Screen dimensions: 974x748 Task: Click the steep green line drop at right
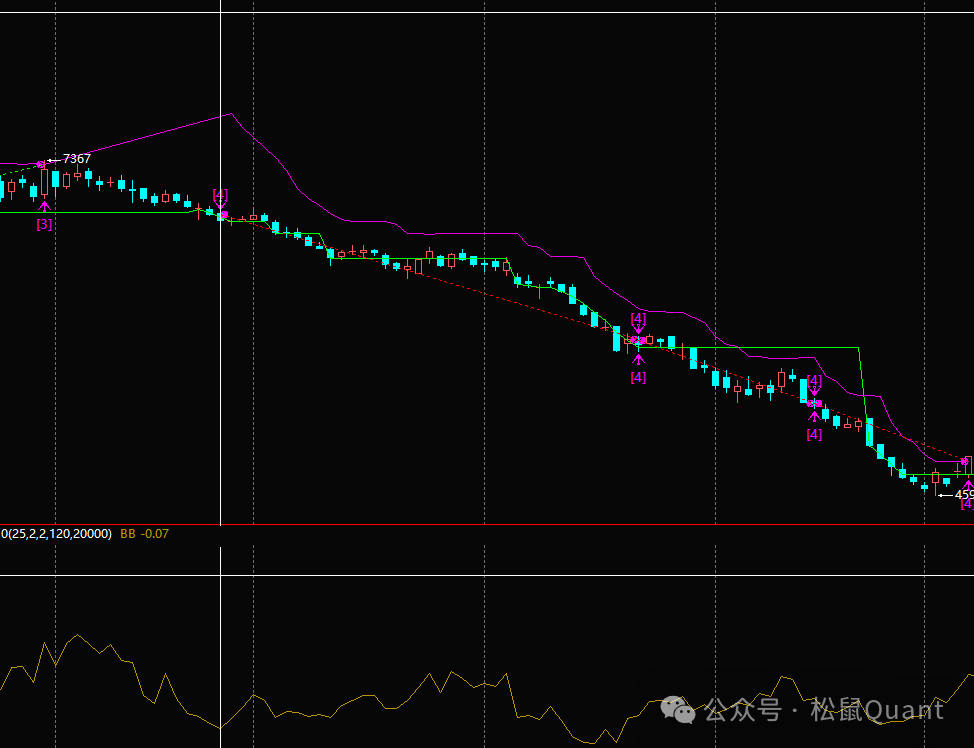[x=865, y=400]
